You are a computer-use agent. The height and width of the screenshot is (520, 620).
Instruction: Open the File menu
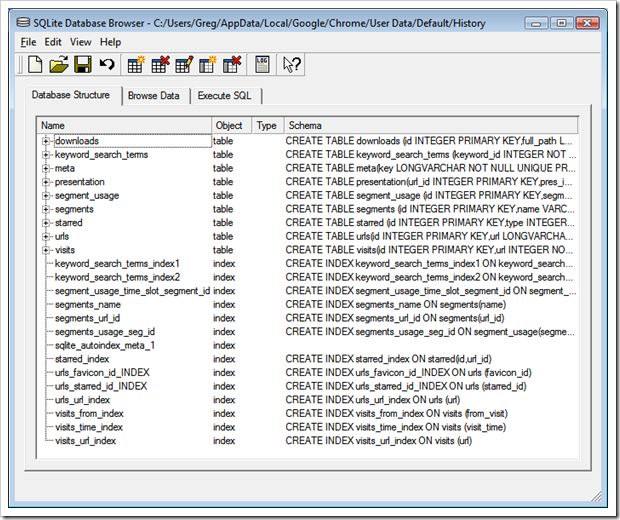[28, 42]
